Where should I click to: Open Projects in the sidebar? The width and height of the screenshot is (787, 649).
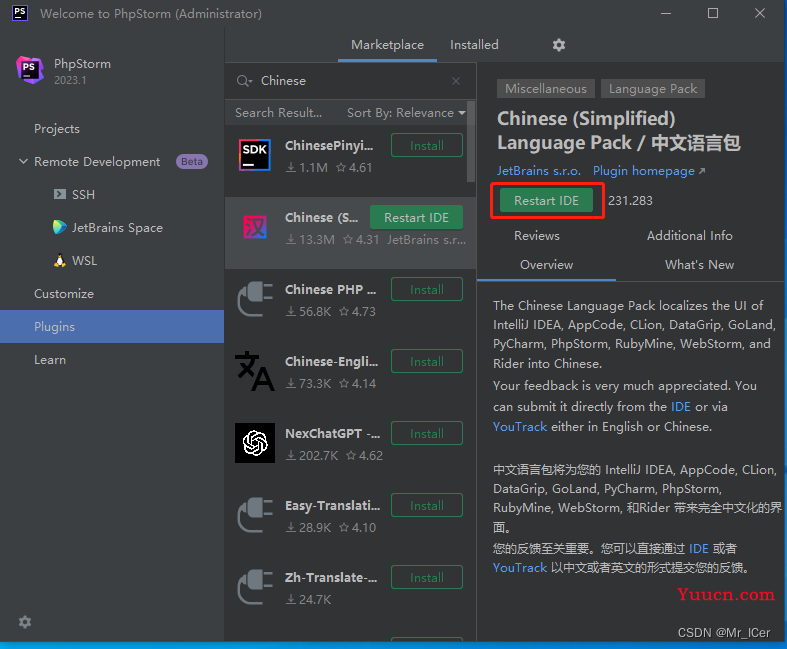(57, 129)
